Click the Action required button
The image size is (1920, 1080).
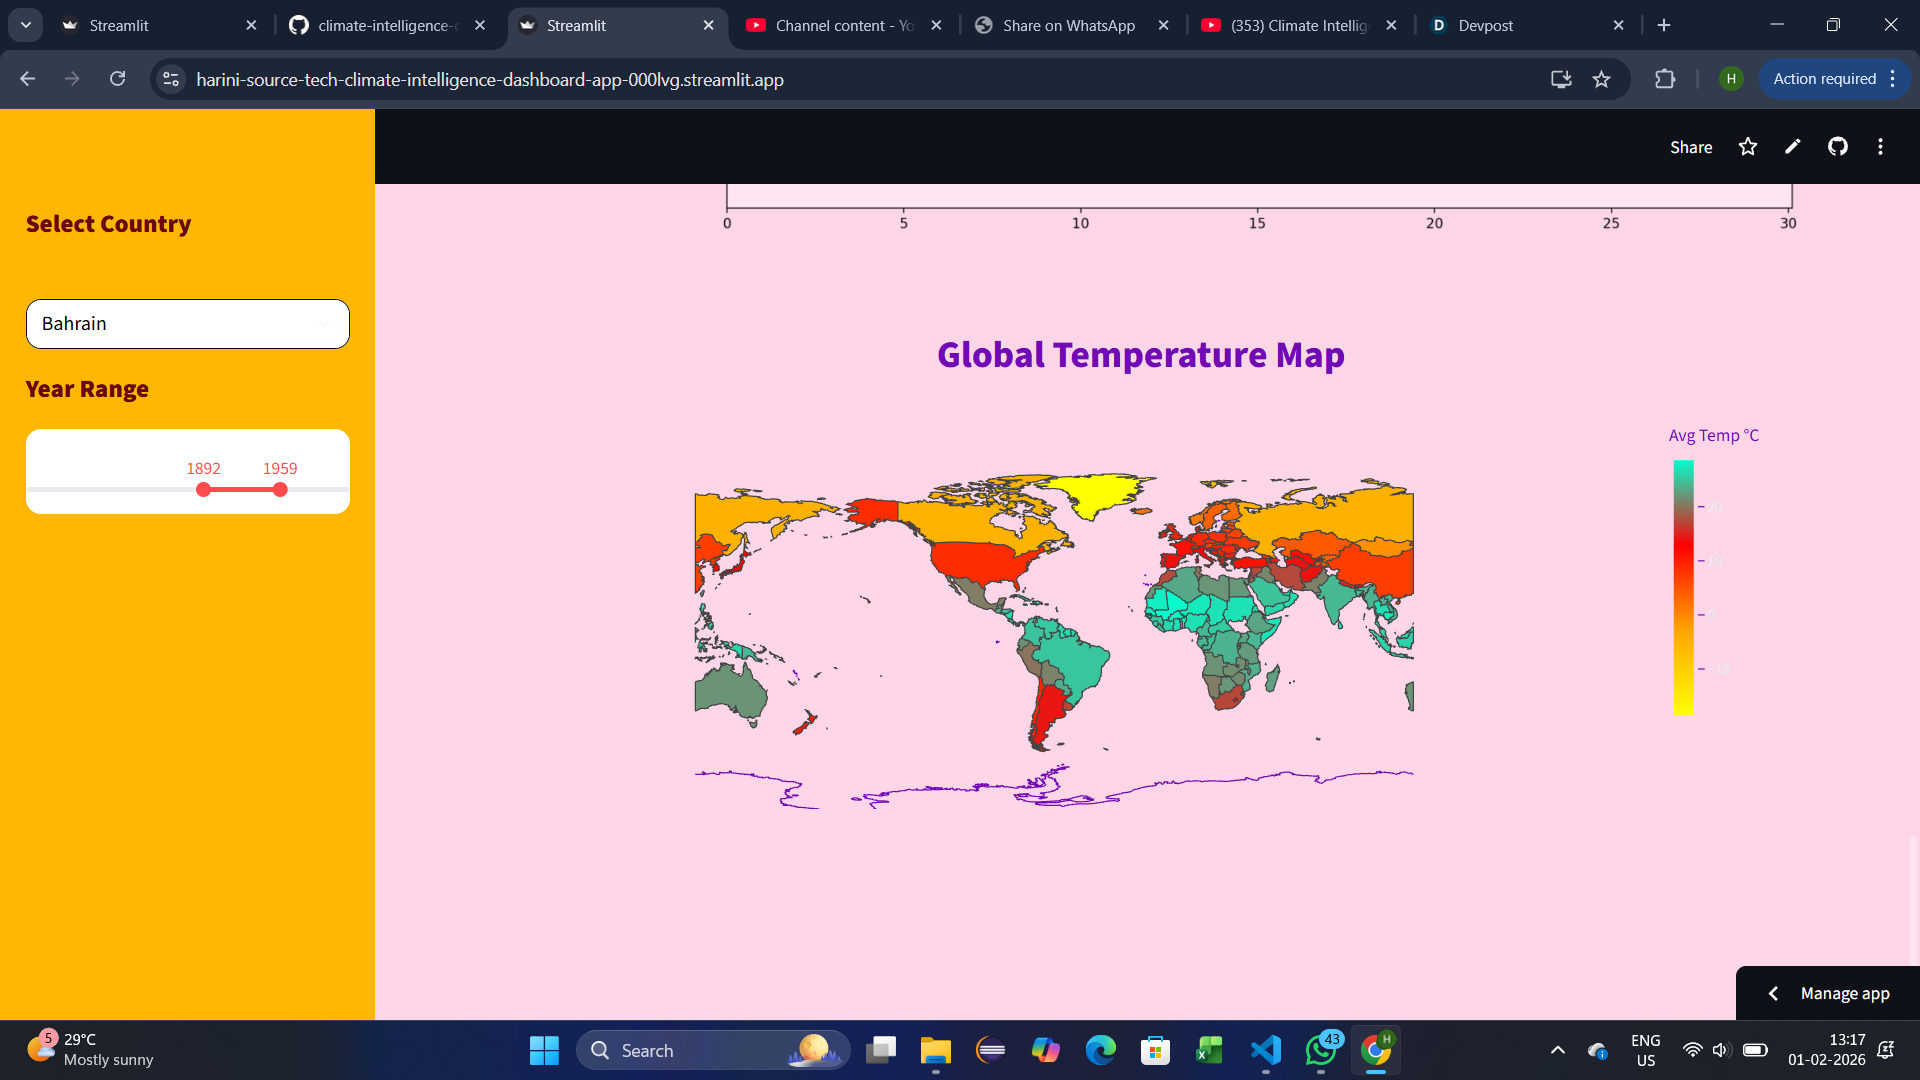pyautogui.click(x=1824, y=79)
